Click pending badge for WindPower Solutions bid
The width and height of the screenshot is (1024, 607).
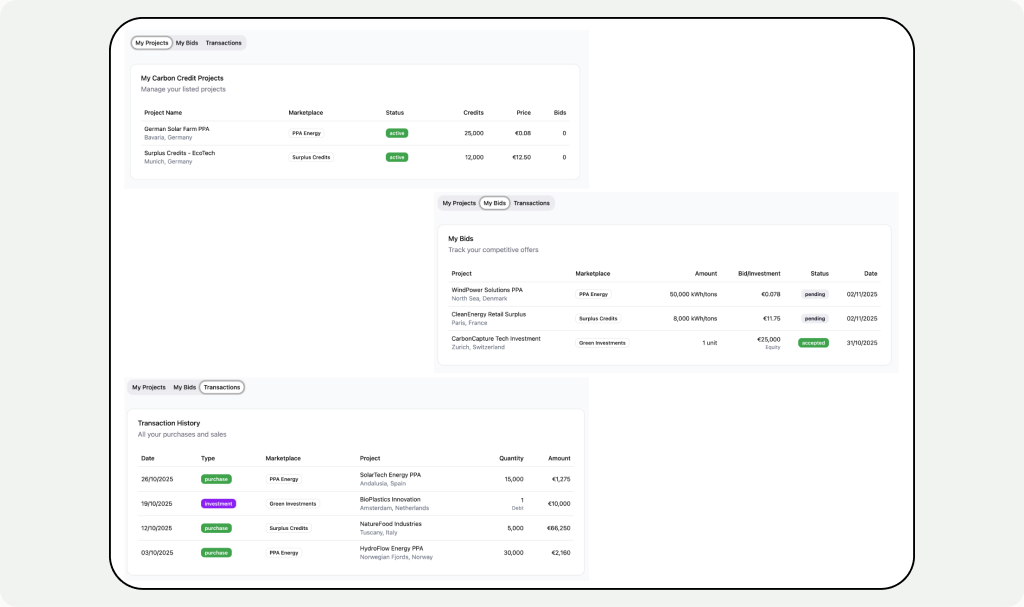pos(815,295)
